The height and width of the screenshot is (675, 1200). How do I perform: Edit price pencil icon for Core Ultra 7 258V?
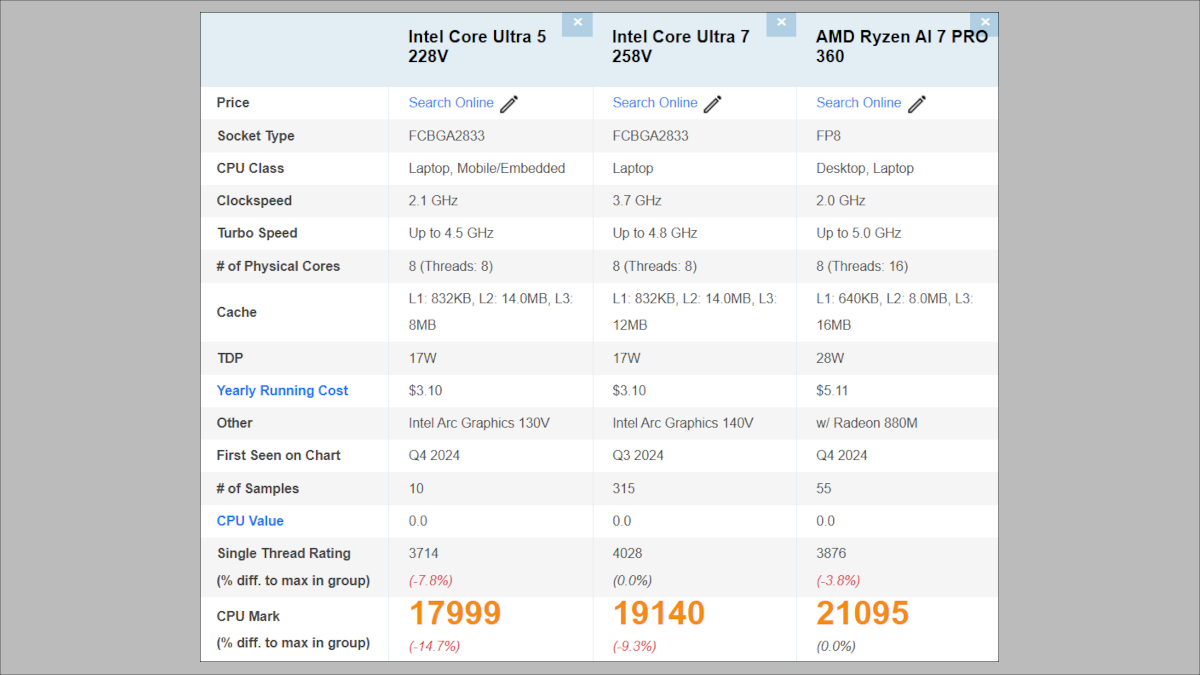[x=713, y=104]
